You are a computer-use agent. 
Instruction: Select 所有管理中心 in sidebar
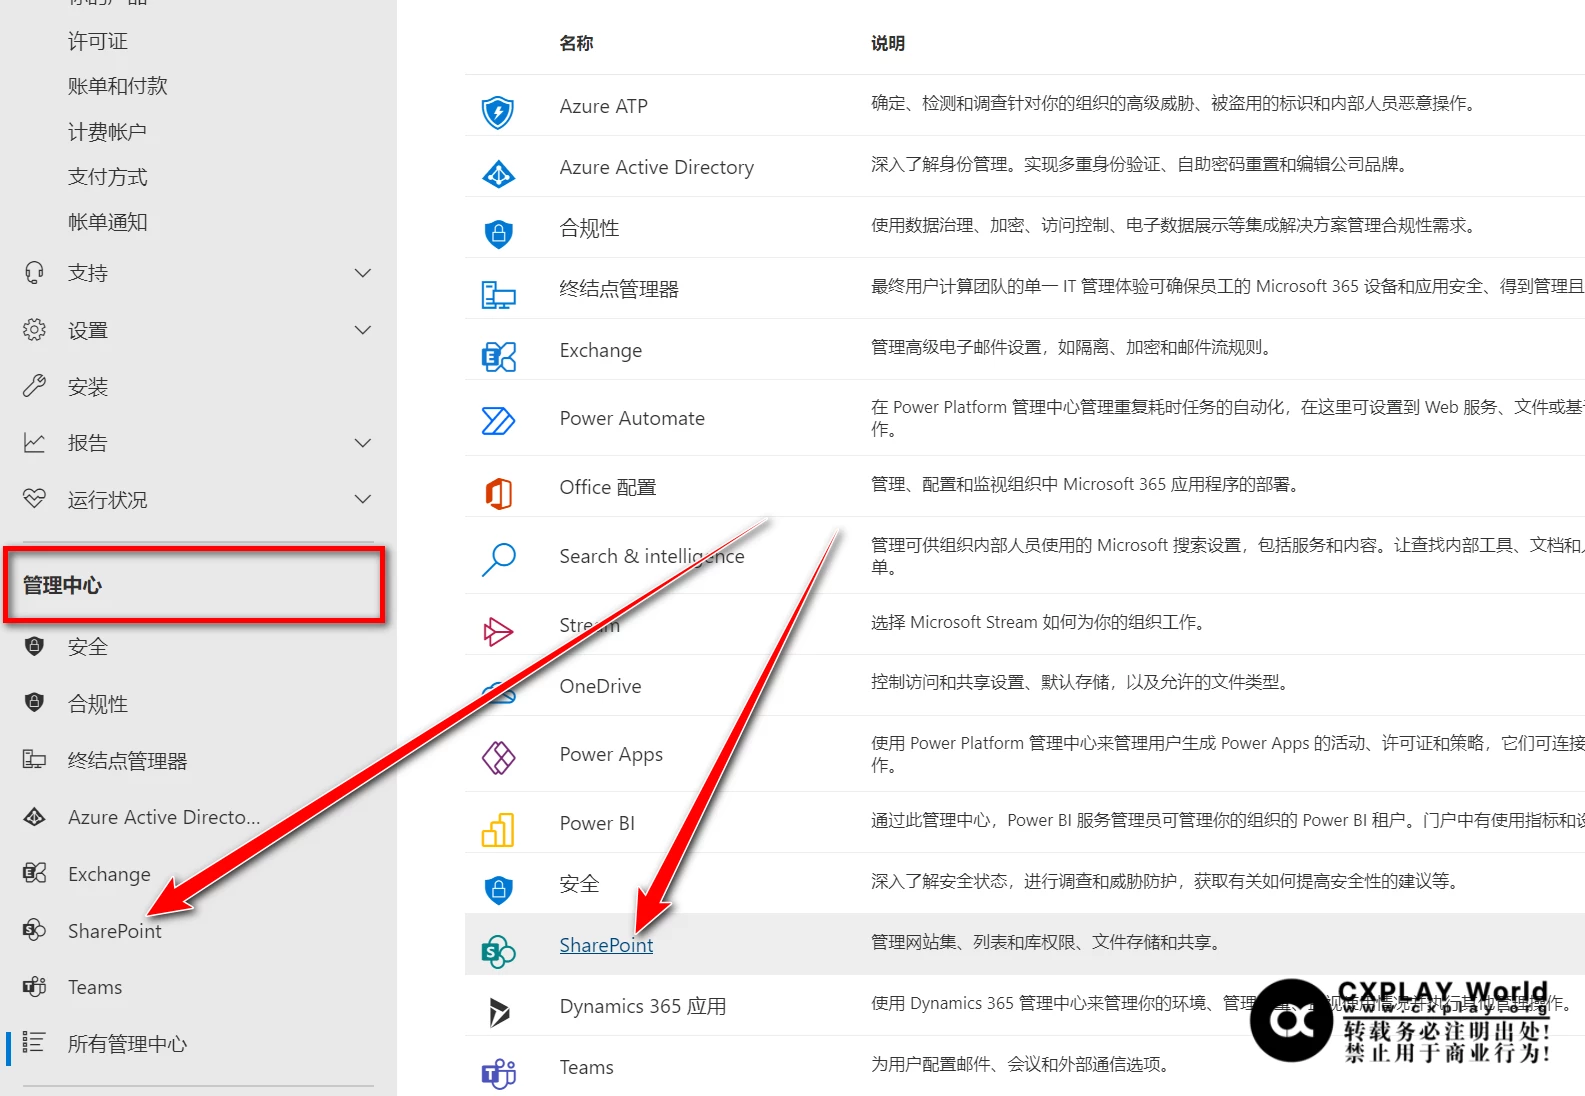point(128,1044)
